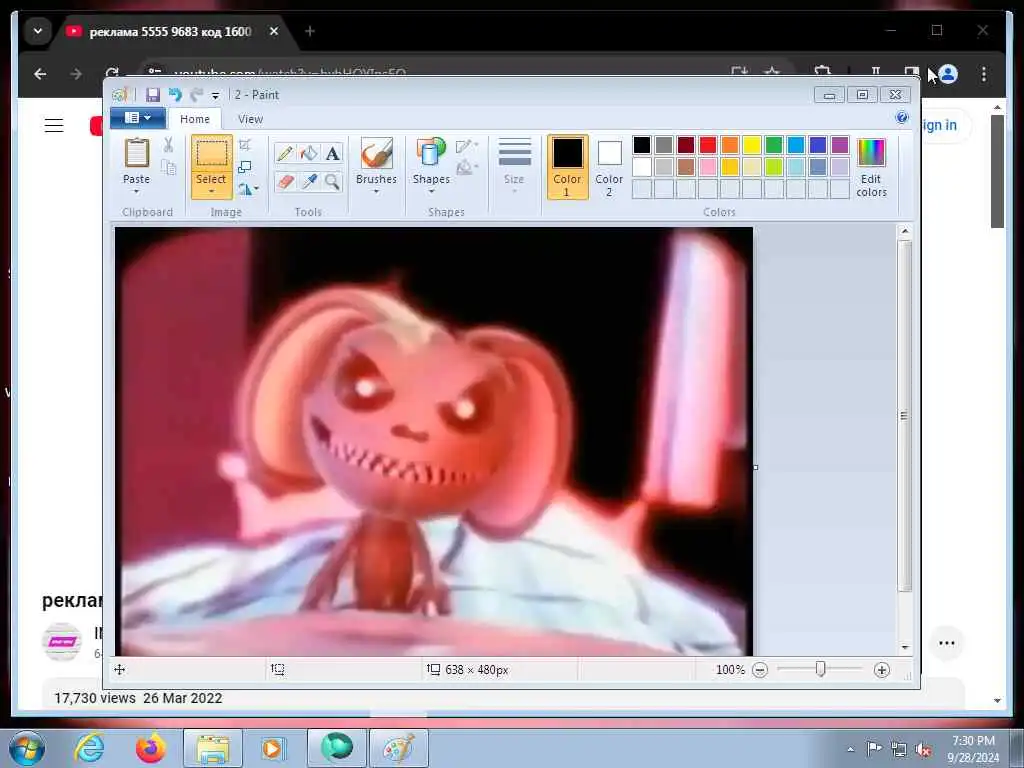Open Firefox from the taskbar
1024x768 pixels.
click(x=151, y=748)
